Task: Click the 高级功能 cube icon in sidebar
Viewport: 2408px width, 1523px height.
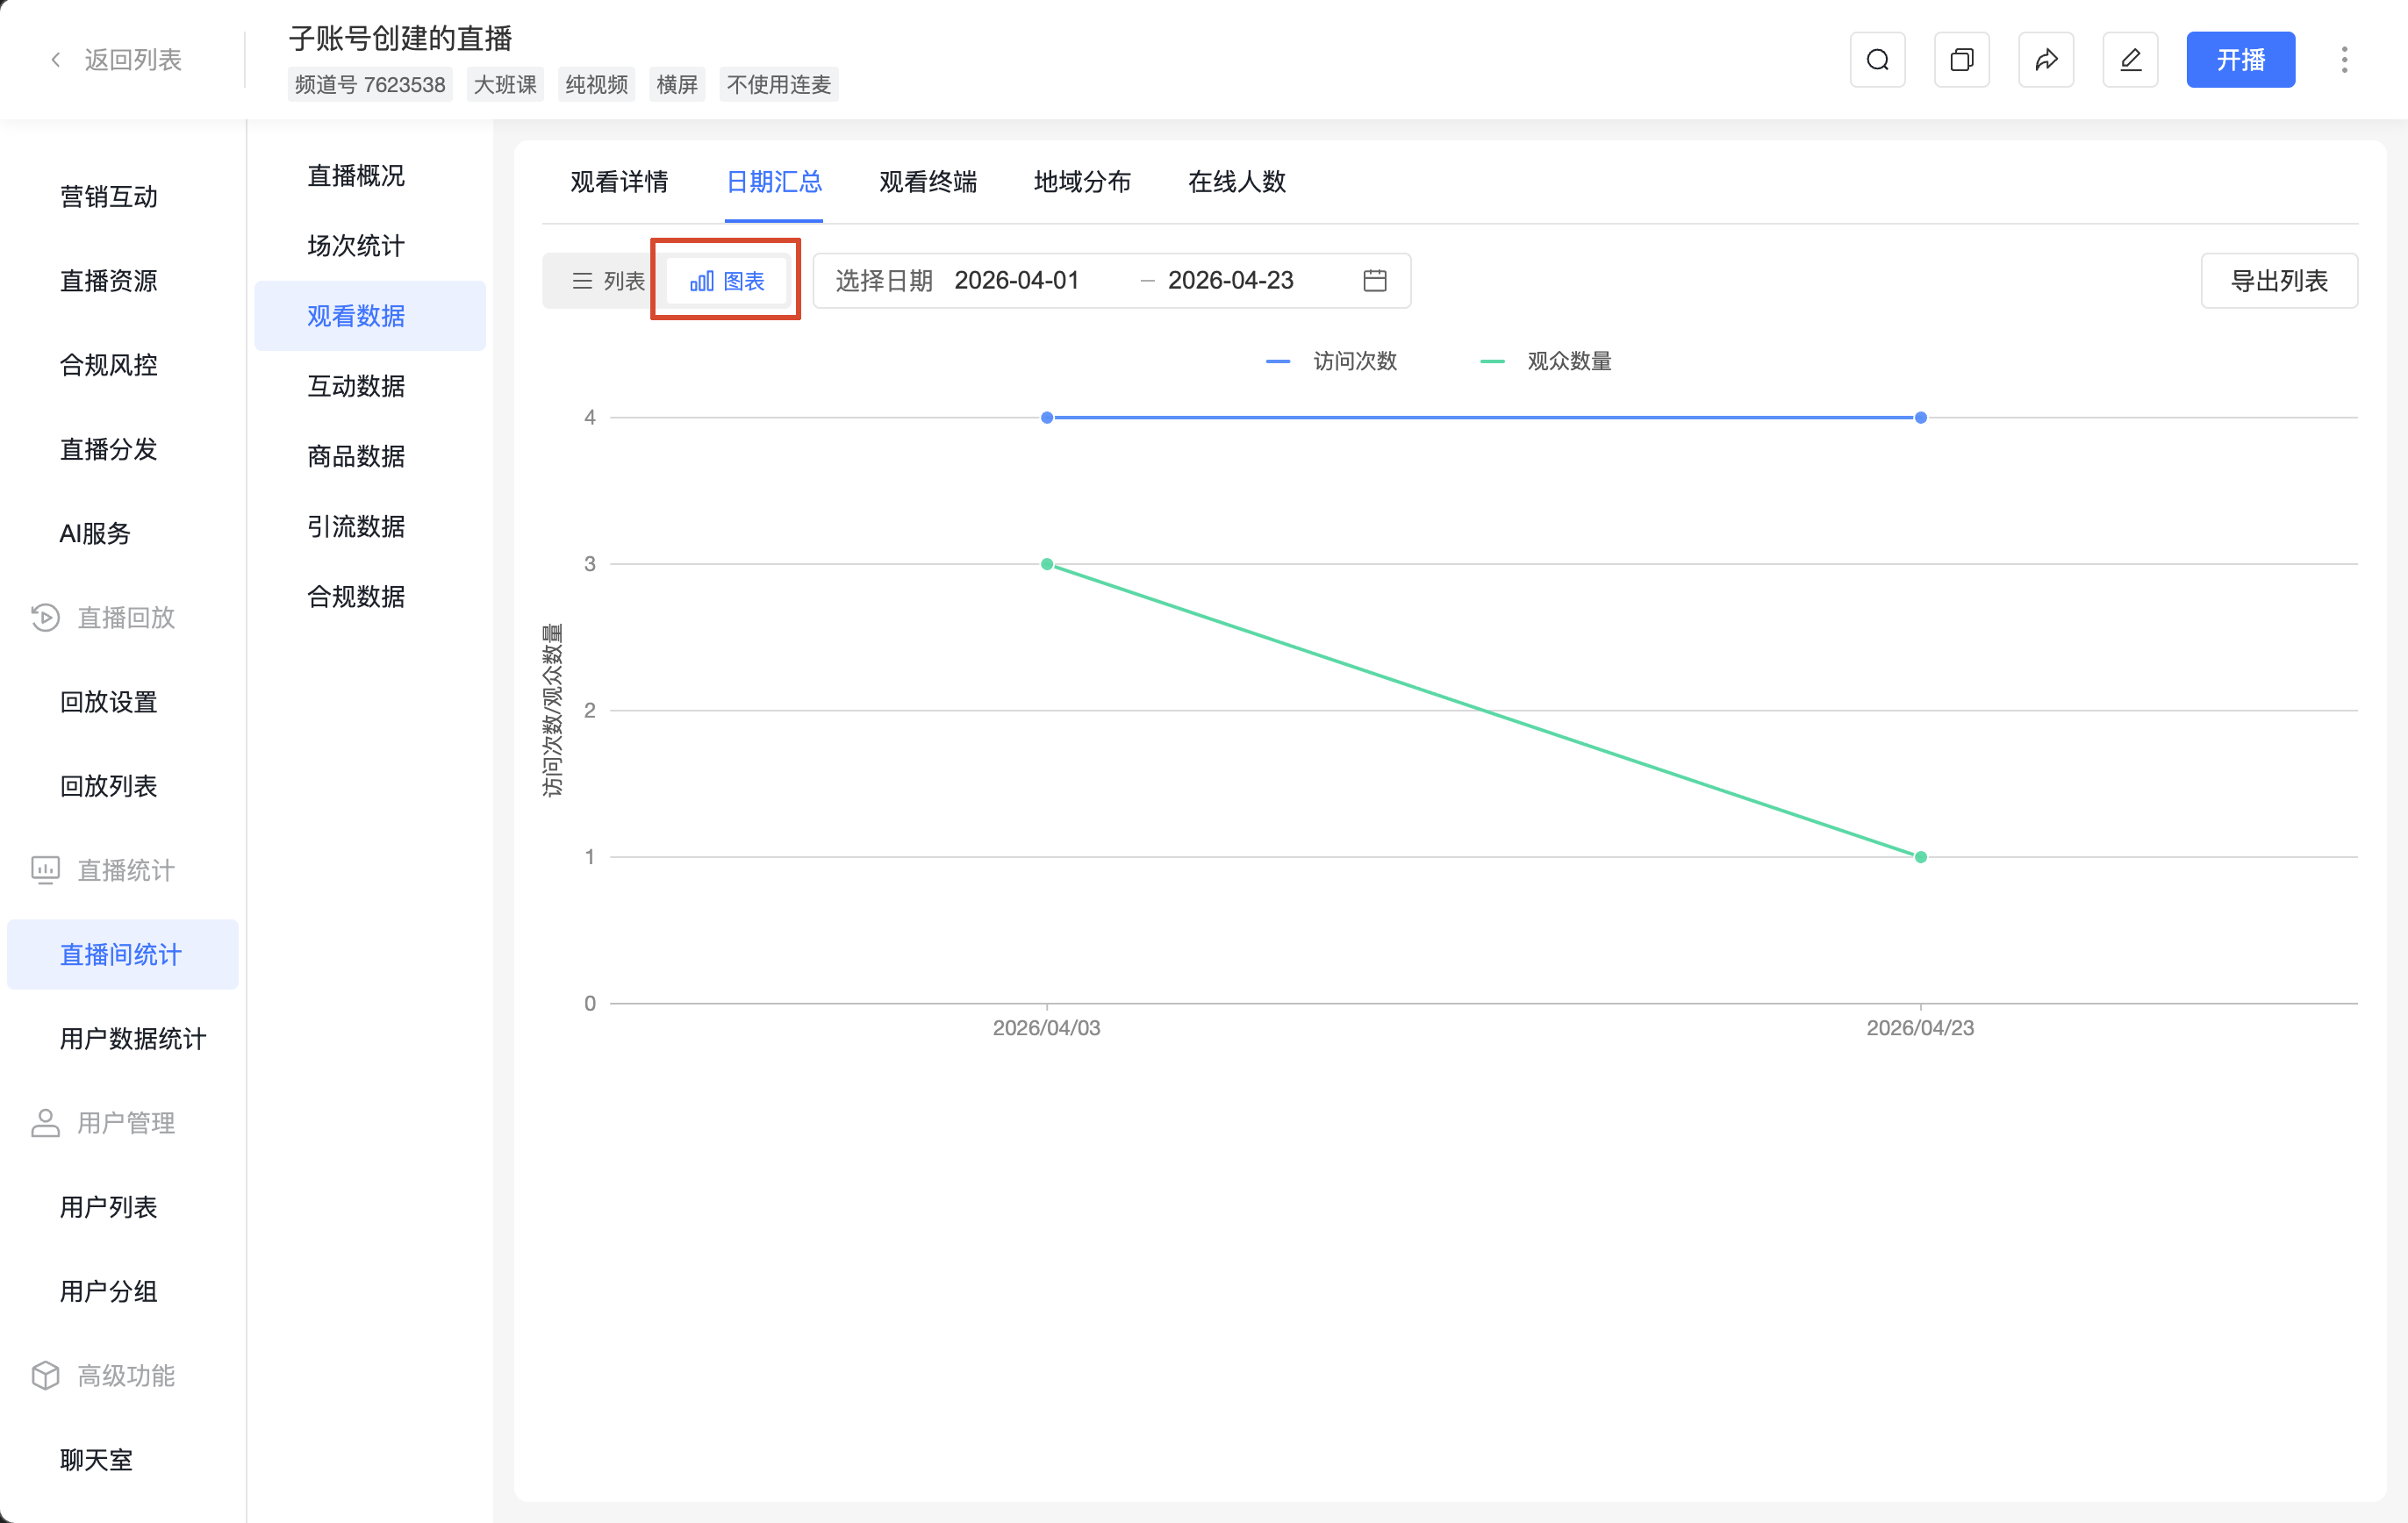Action: point(45,1376)
